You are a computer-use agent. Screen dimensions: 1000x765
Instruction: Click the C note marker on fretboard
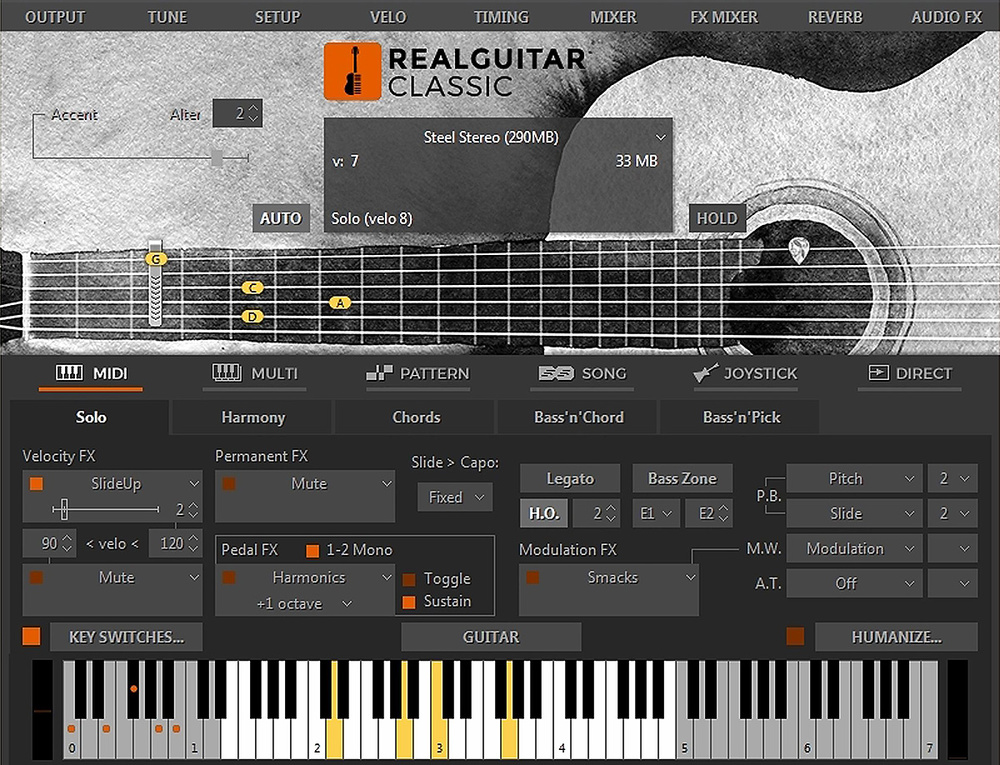tap(253, 288)
